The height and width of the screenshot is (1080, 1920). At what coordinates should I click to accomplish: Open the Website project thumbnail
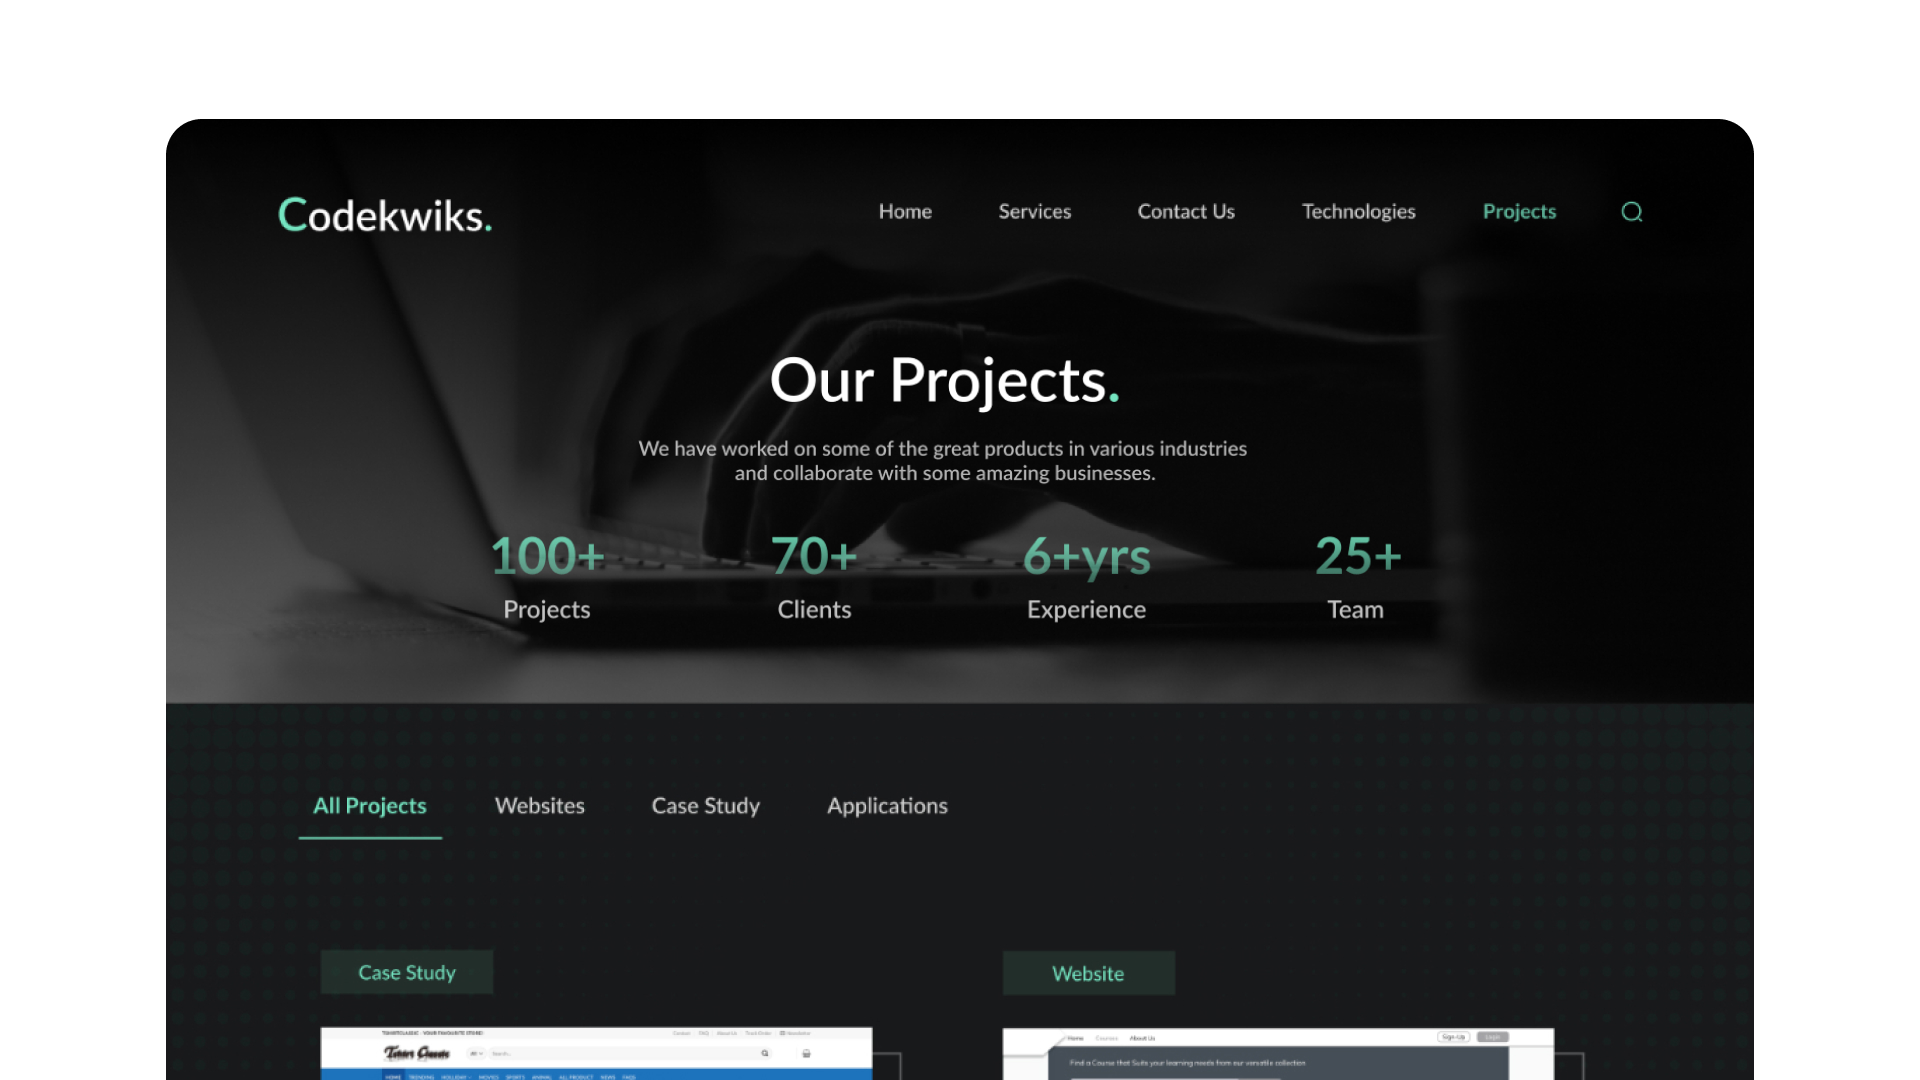point(1278,1054)
